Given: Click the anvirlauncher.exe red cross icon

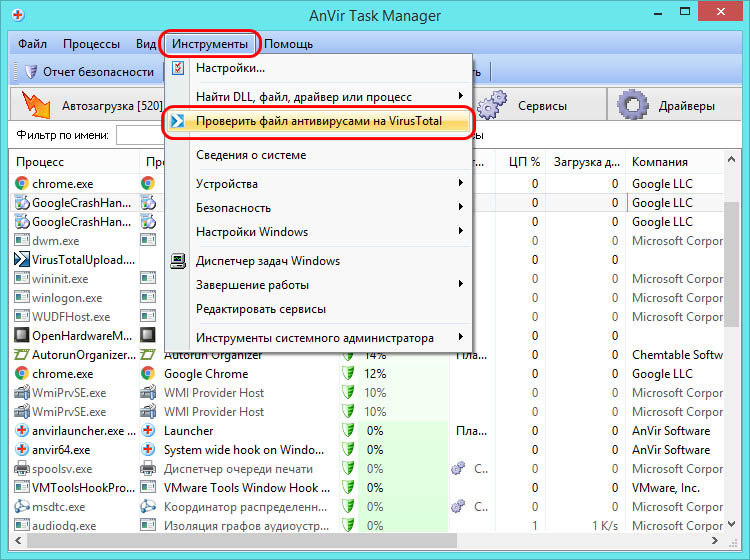Looking at the screenshot, I should click(22, 430).
